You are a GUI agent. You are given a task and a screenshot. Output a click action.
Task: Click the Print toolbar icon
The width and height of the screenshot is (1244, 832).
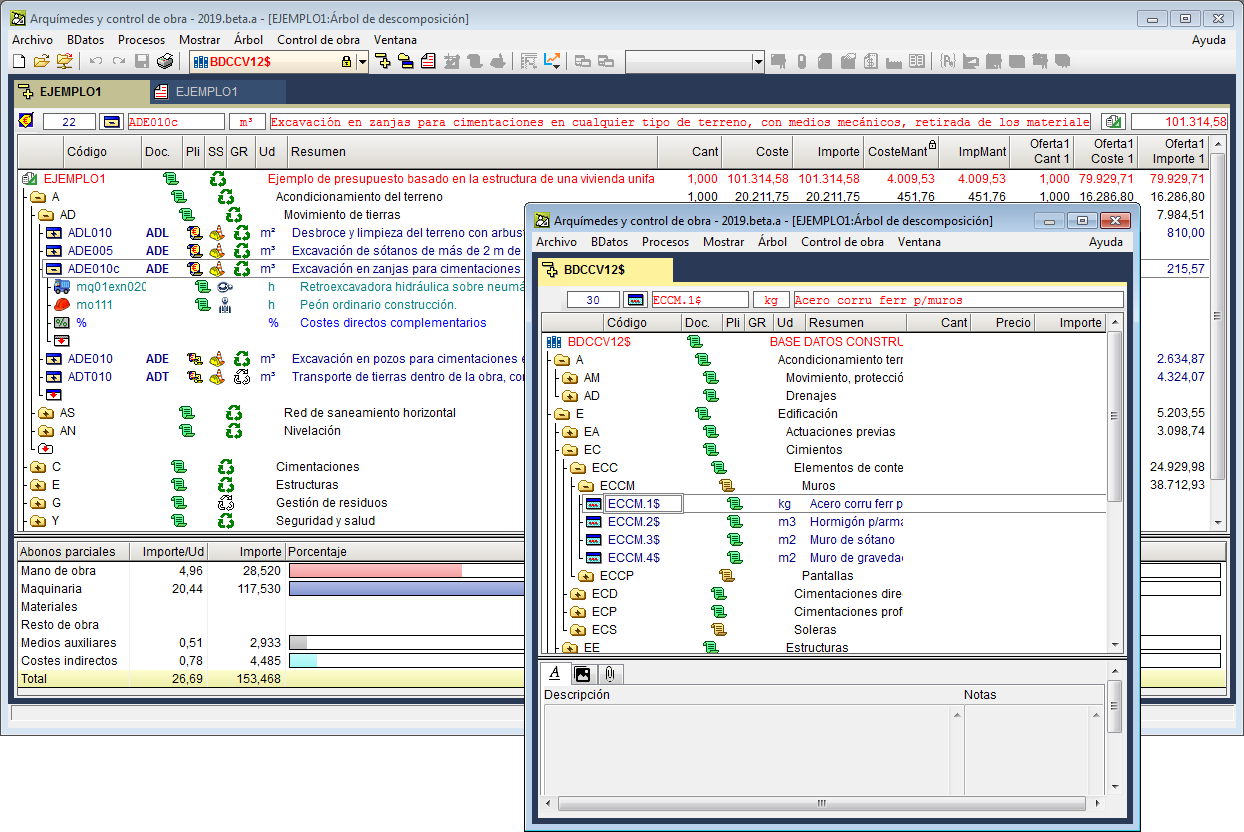coord(165,62)
